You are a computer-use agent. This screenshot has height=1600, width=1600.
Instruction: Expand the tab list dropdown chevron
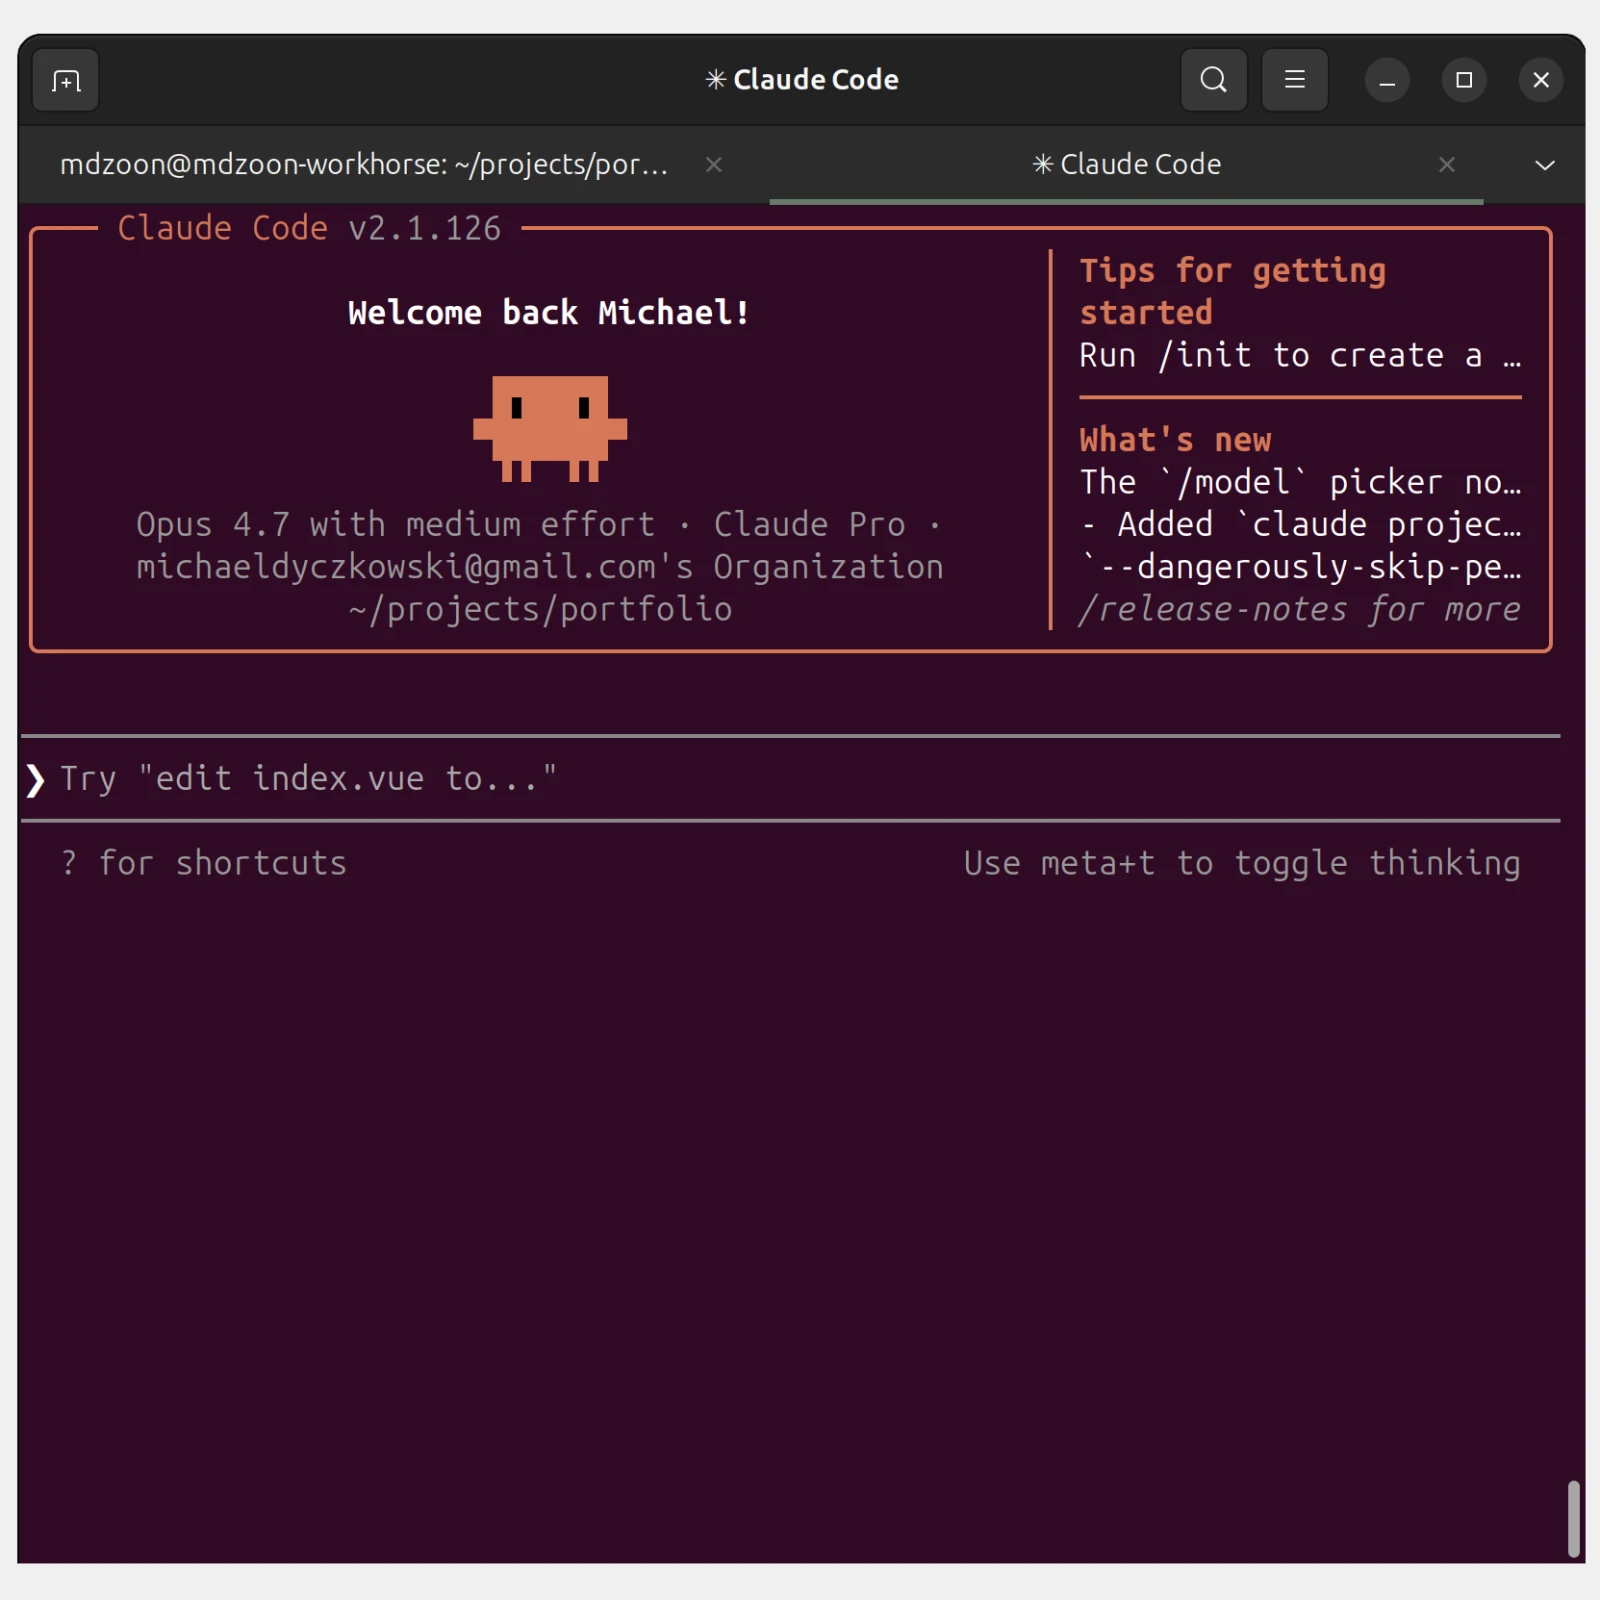point(1544,165)
